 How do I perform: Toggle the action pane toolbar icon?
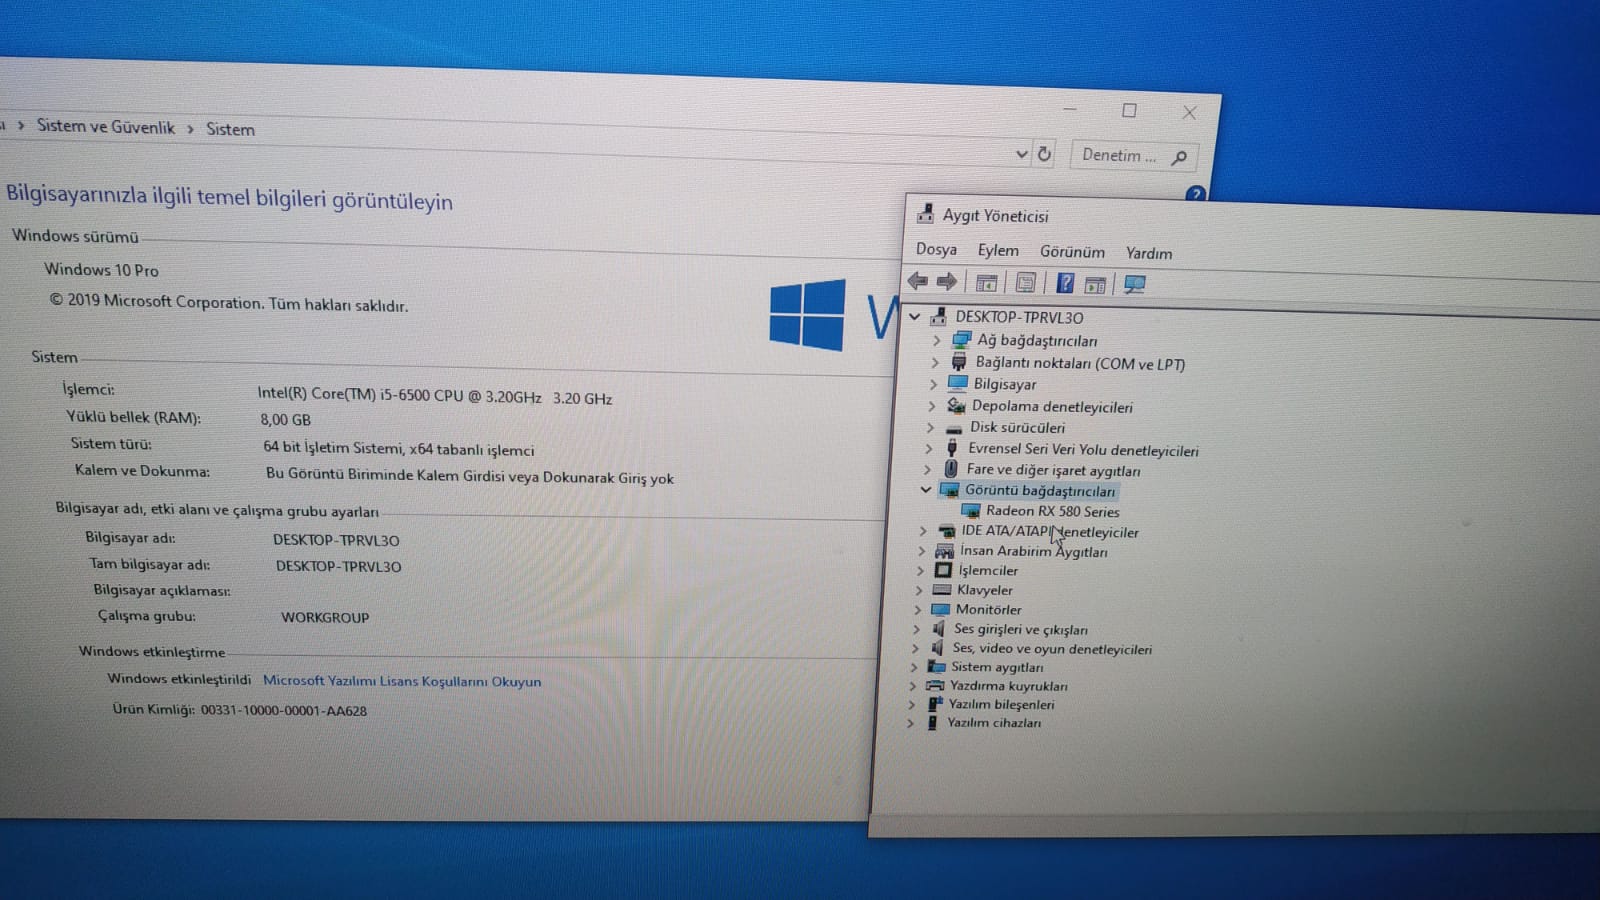[x=1095, y=285]
